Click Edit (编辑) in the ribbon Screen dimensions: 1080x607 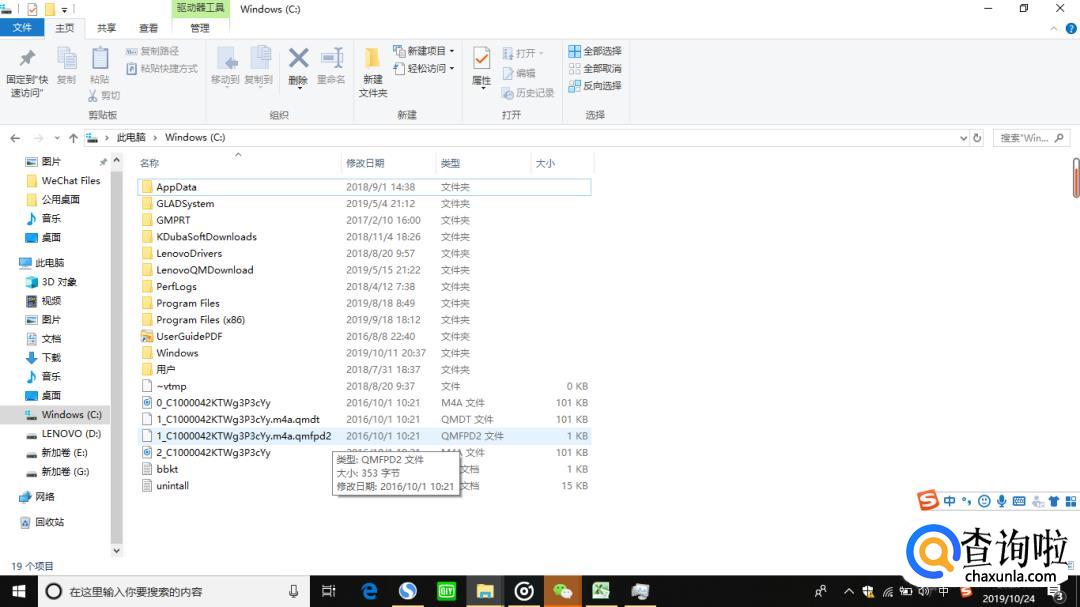point(519,73)
